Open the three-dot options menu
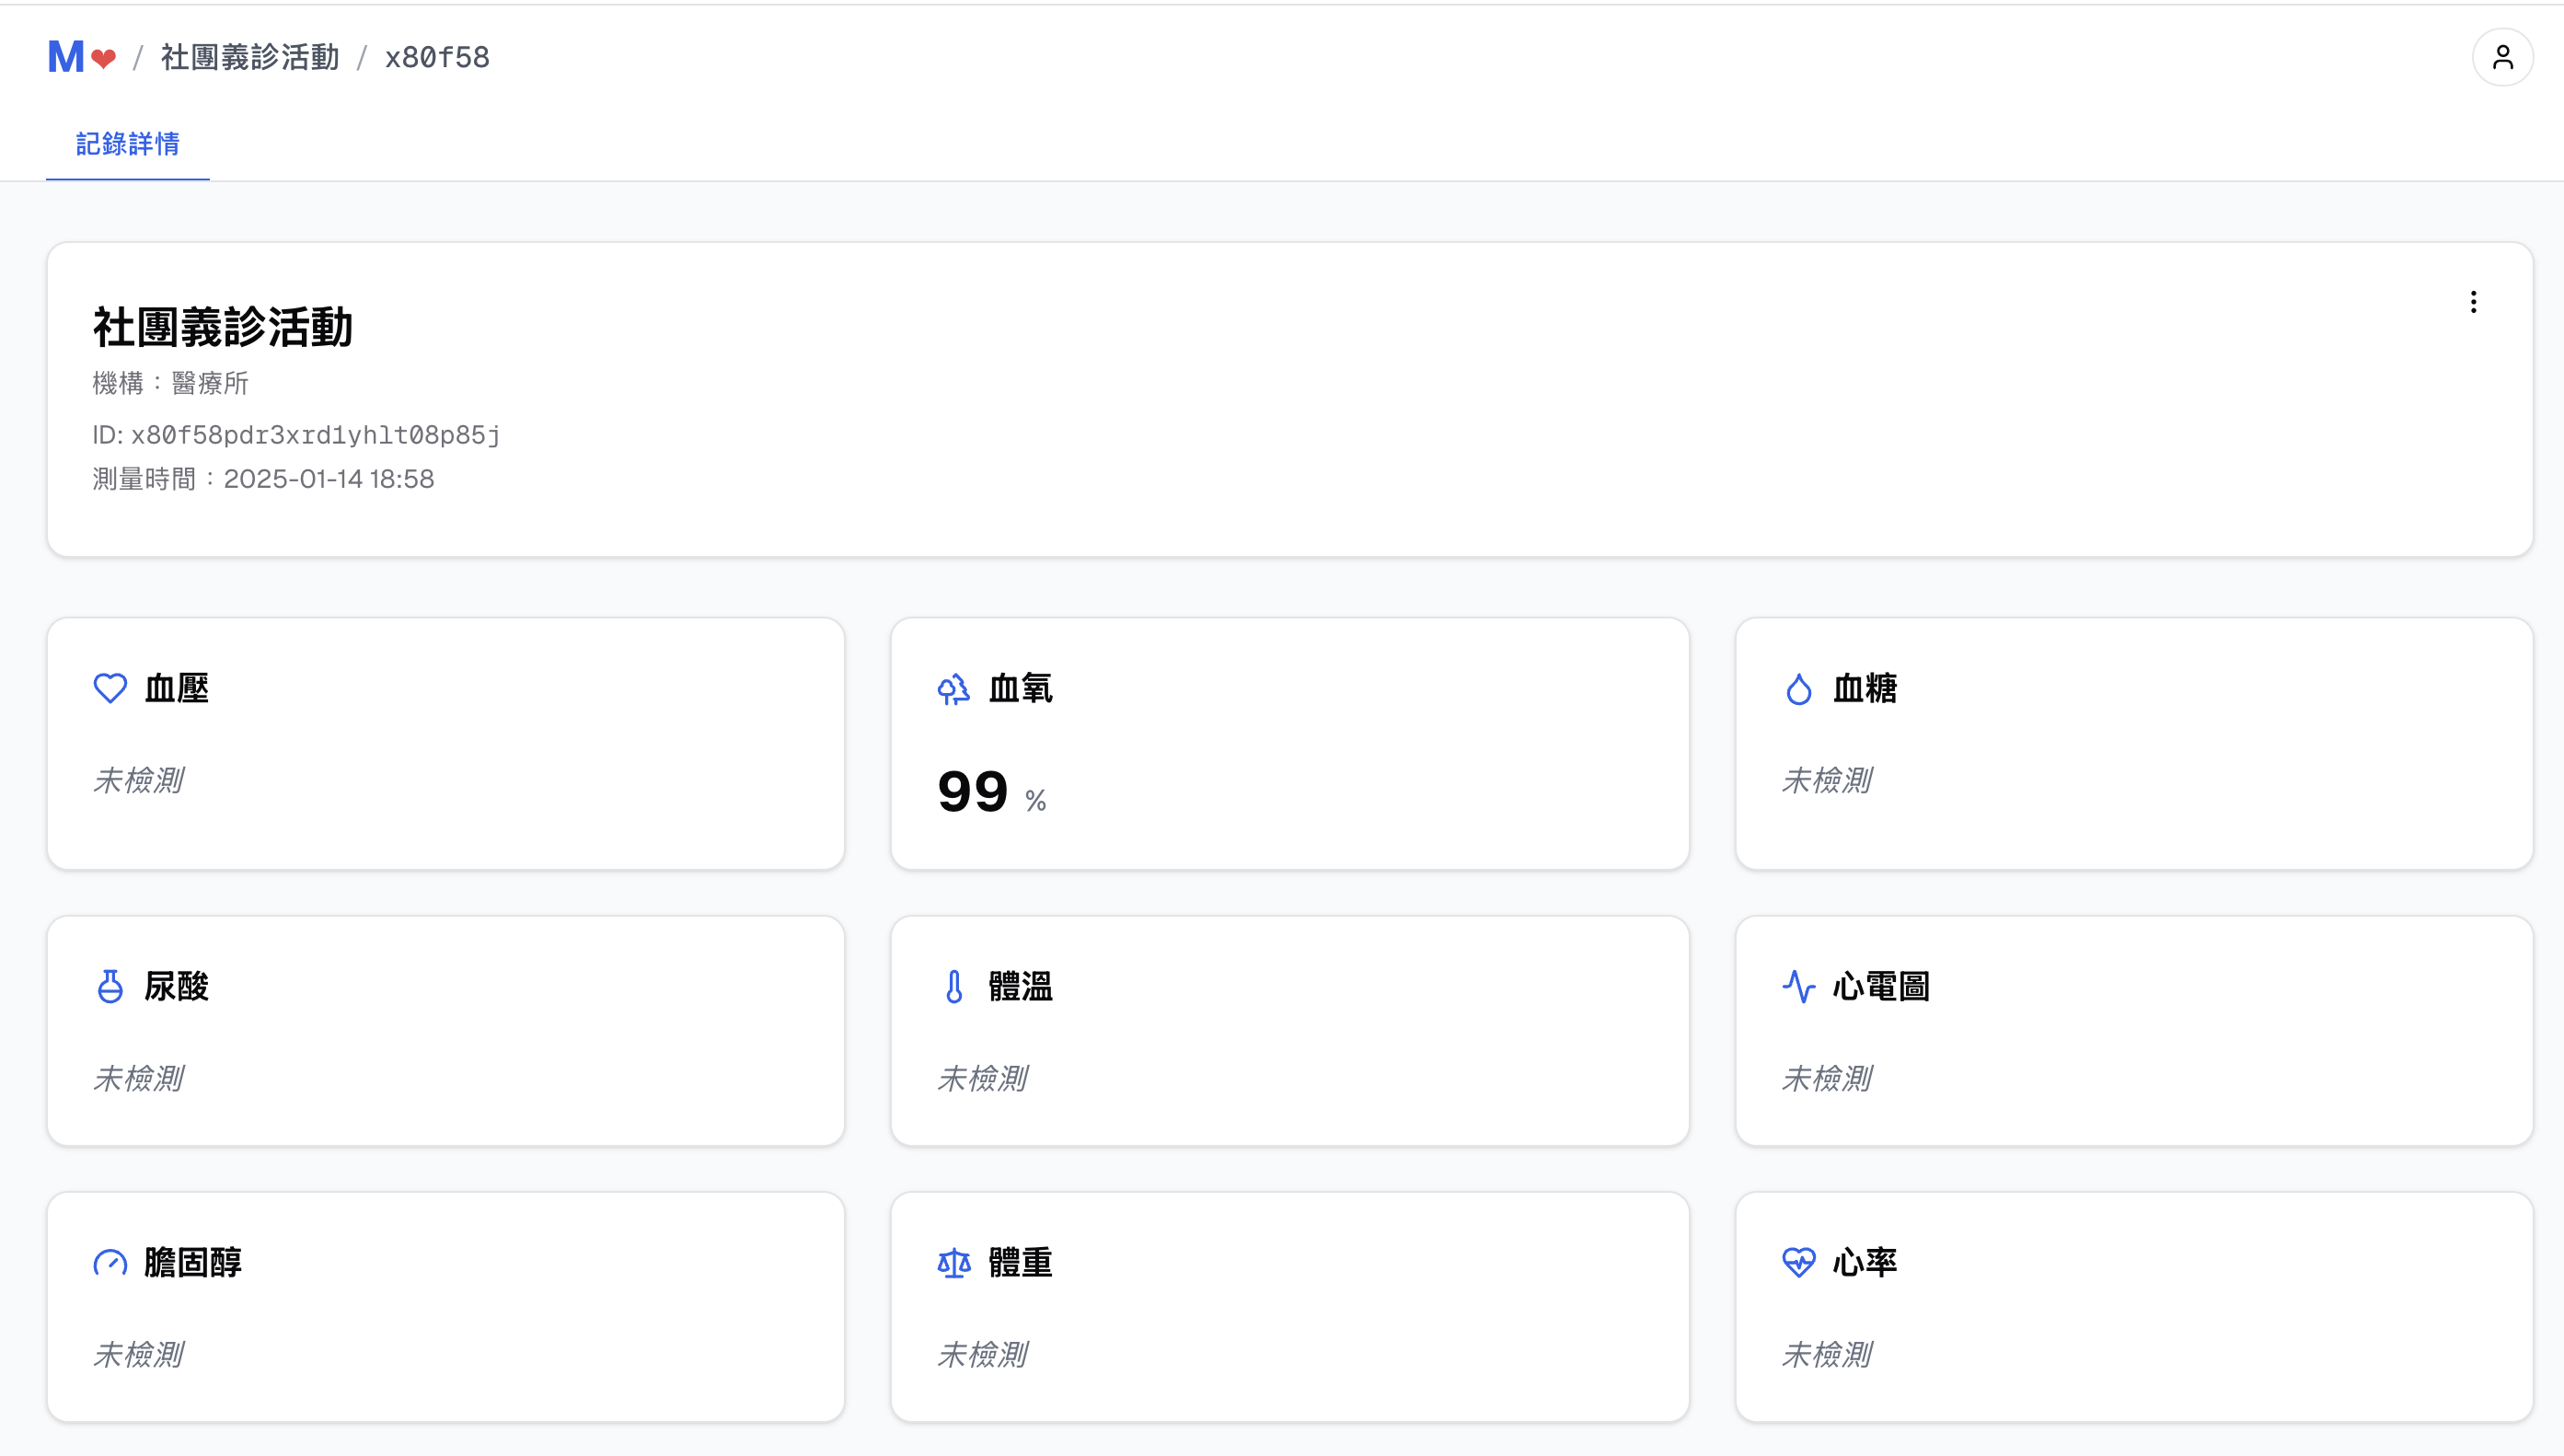 point(2473,302)
